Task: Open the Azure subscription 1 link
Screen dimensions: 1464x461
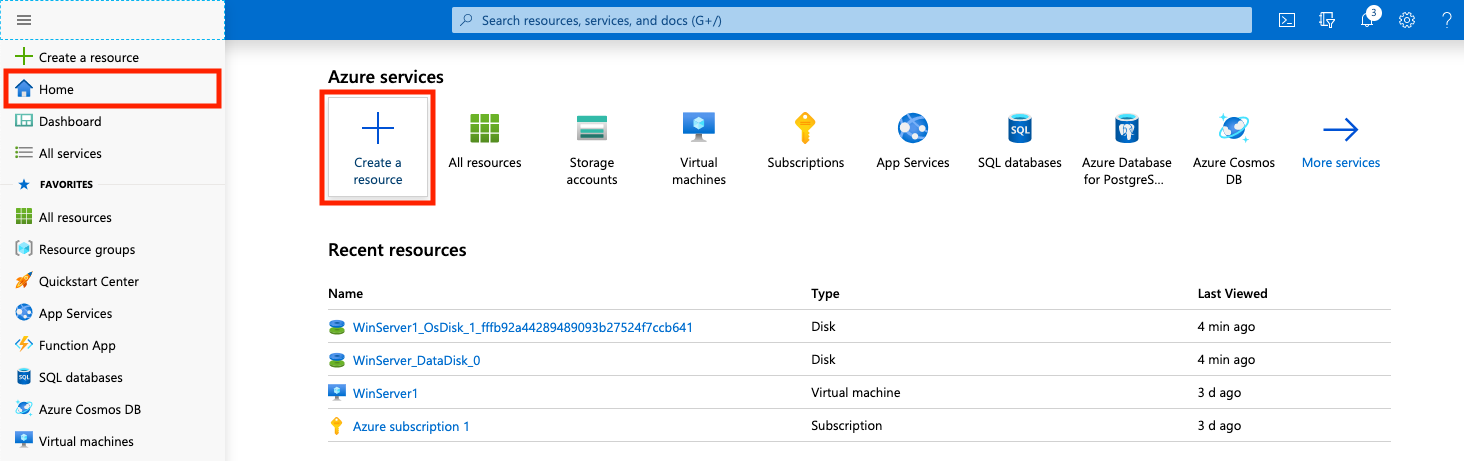Action: coord(411,426)
